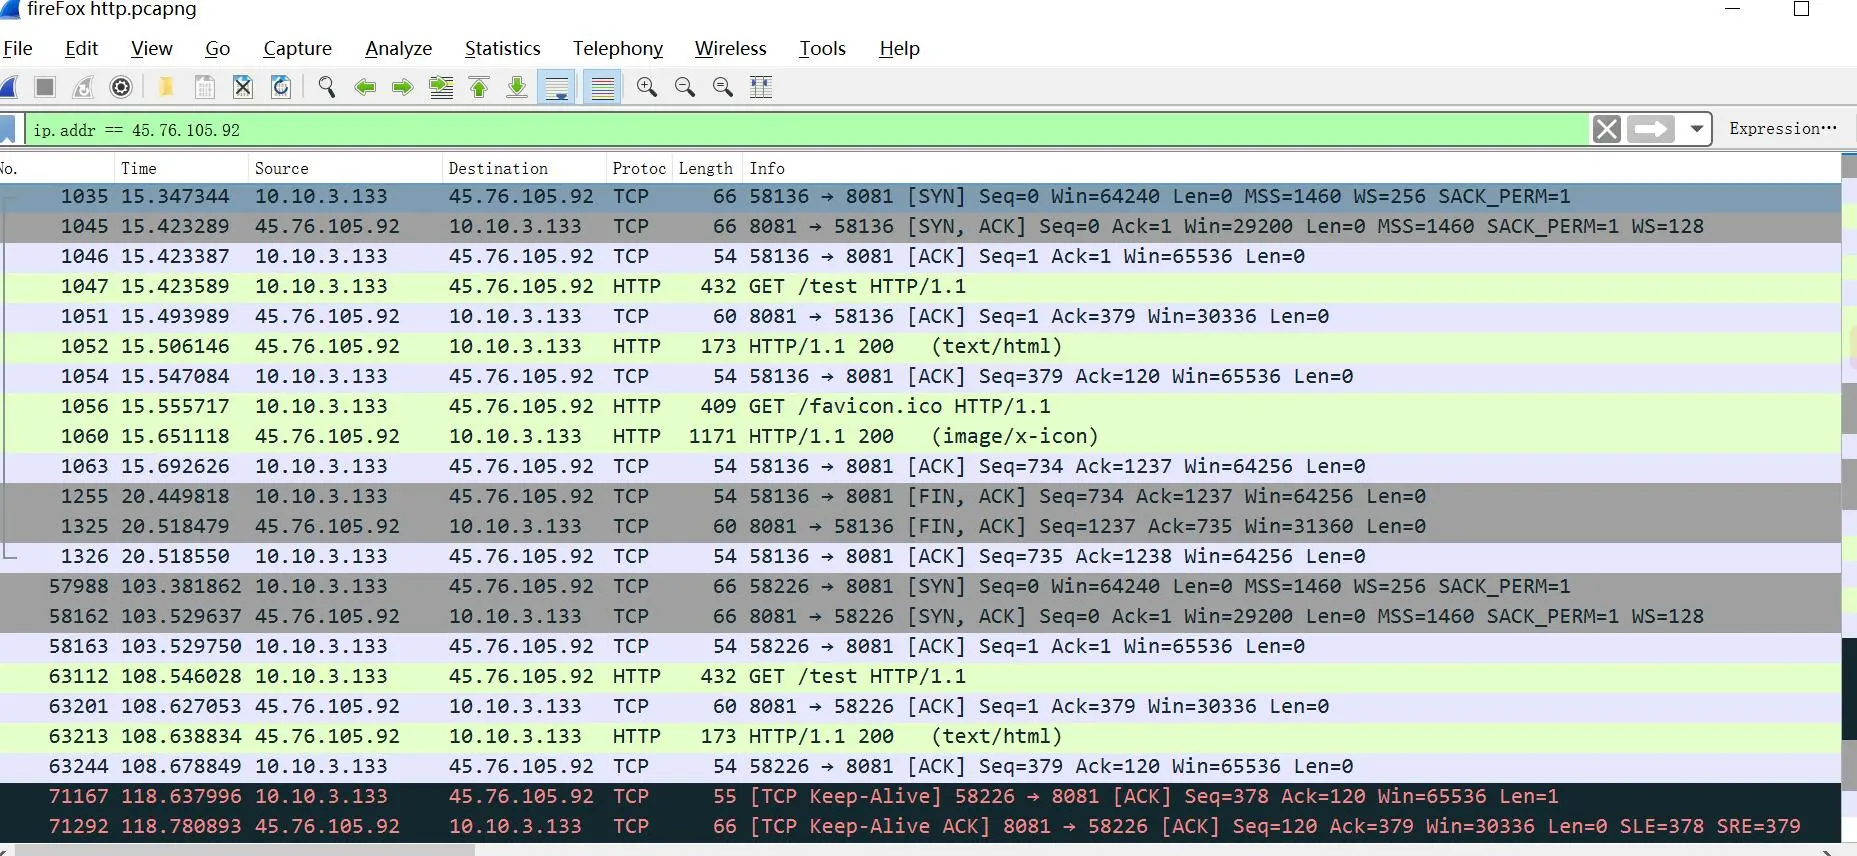Select packet 58162 SYN, ACK row
The height and width of the screenshot is (856, 1857).
(920, 616)
